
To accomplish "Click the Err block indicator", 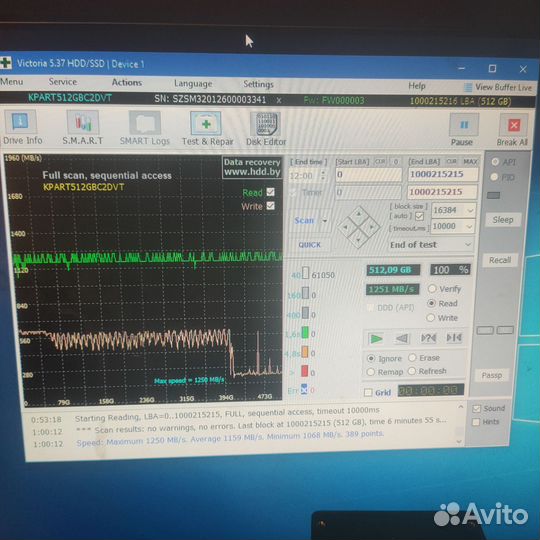I will pos(304,390).
